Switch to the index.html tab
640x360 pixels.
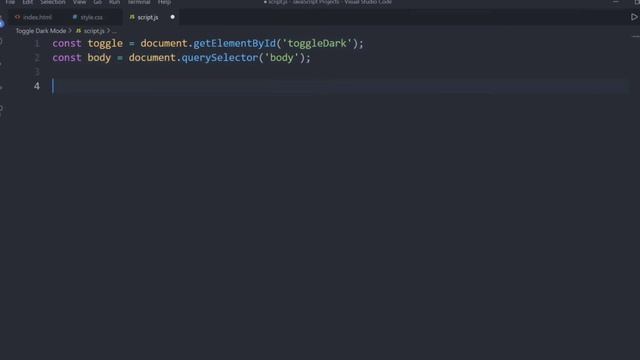click(x=37, y=17)
